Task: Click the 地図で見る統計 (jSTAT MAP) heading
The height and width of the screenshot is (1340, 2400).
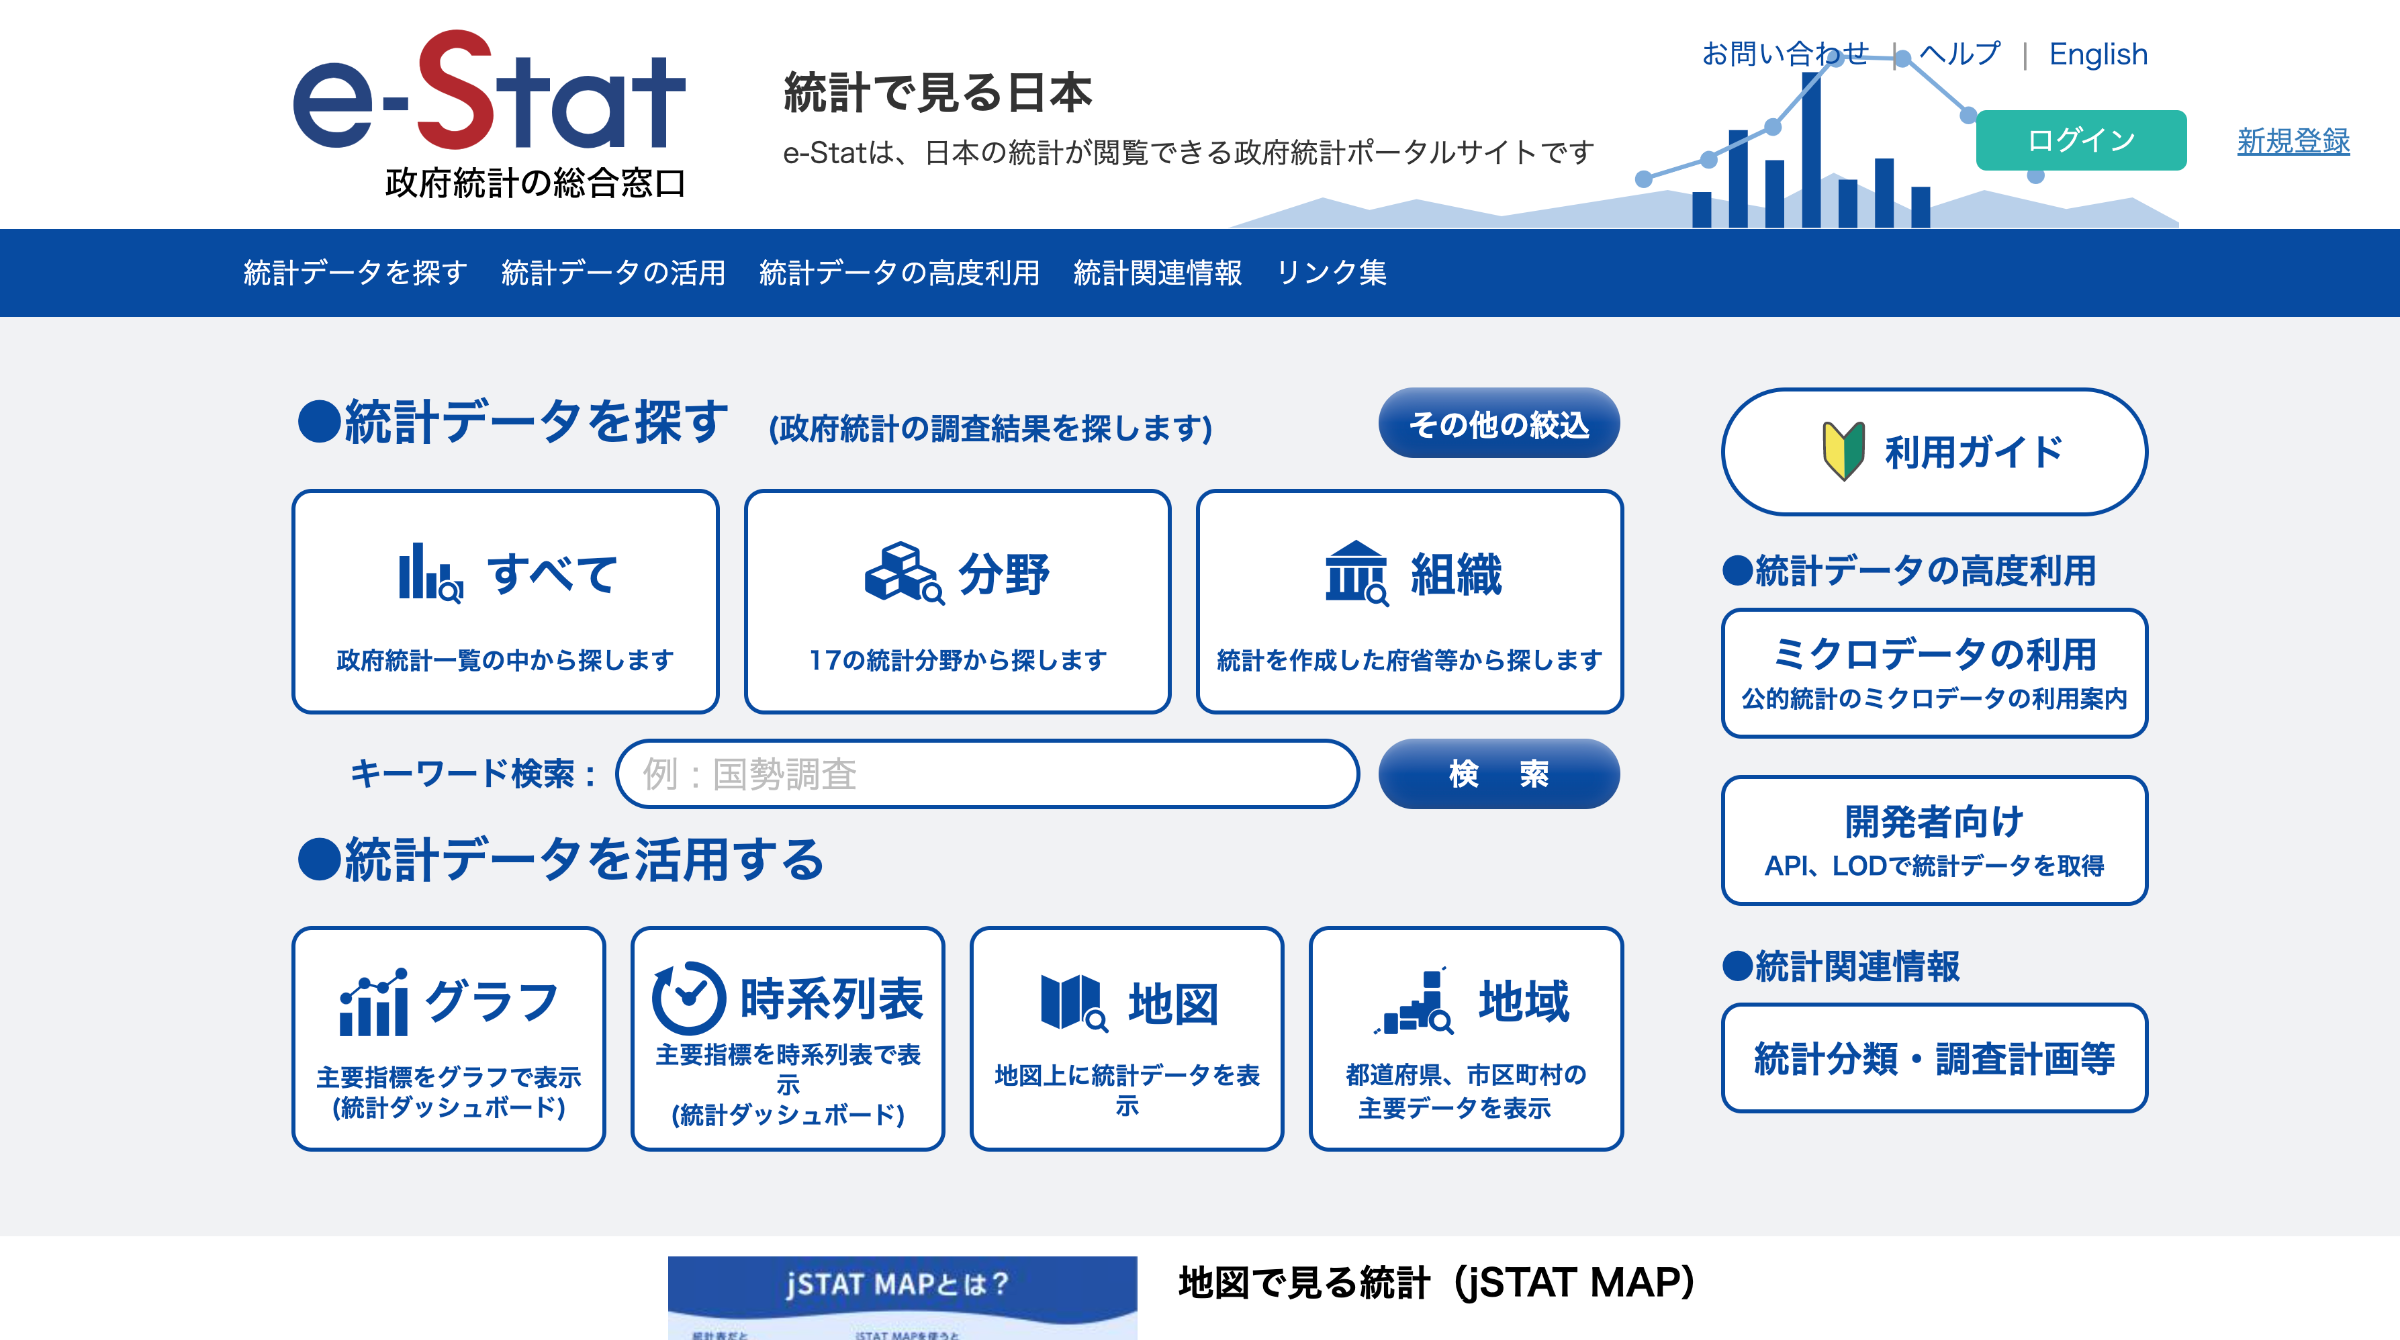Action: tap(1436, 1283)
